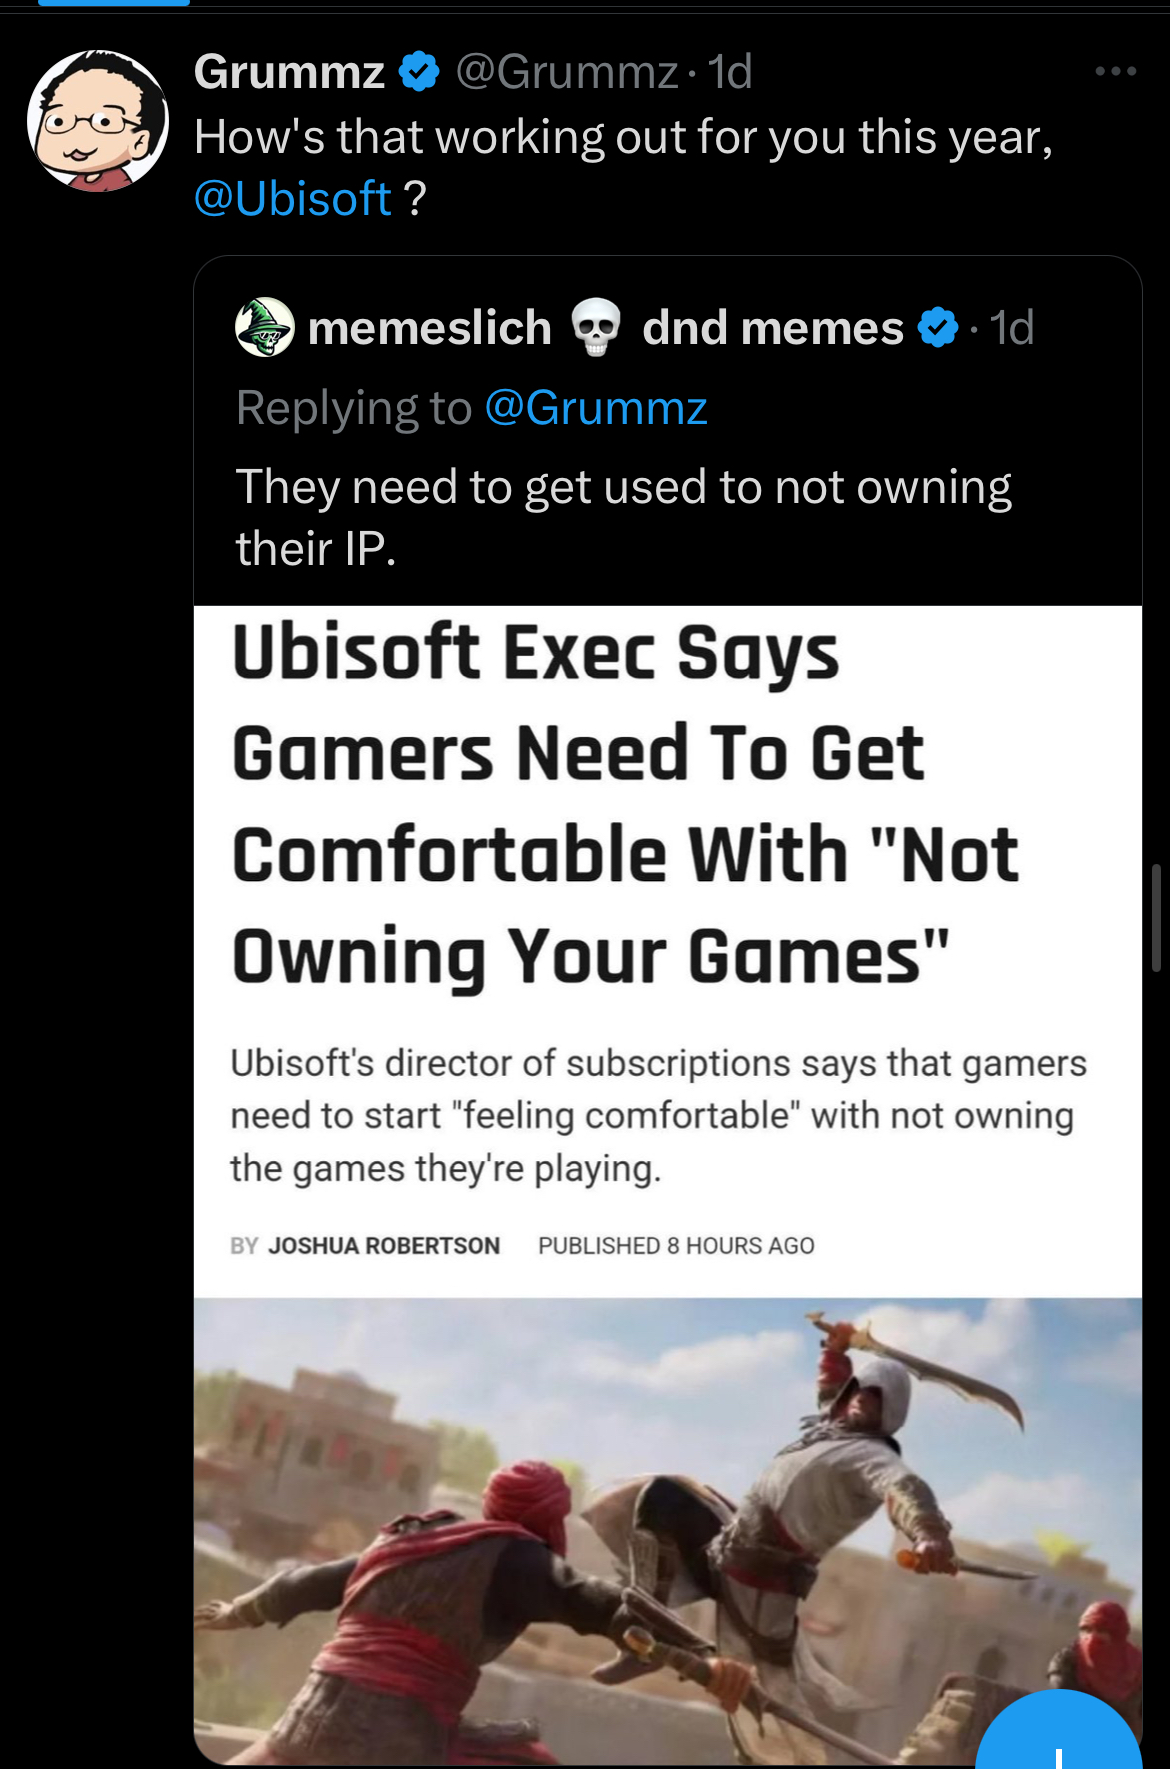Viewport: 1170px width, 1769px height.
Task: Open the @Ubisoft mention link
Action: [292, 198]
